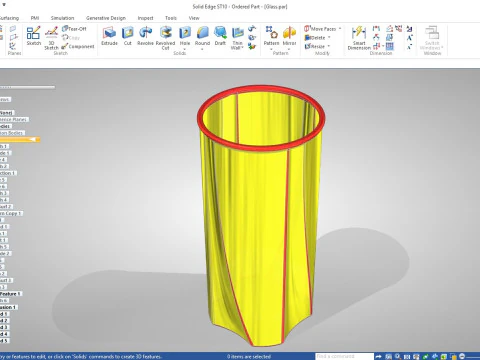
Task: Select the Cut tool
Action: coord(128,36)
